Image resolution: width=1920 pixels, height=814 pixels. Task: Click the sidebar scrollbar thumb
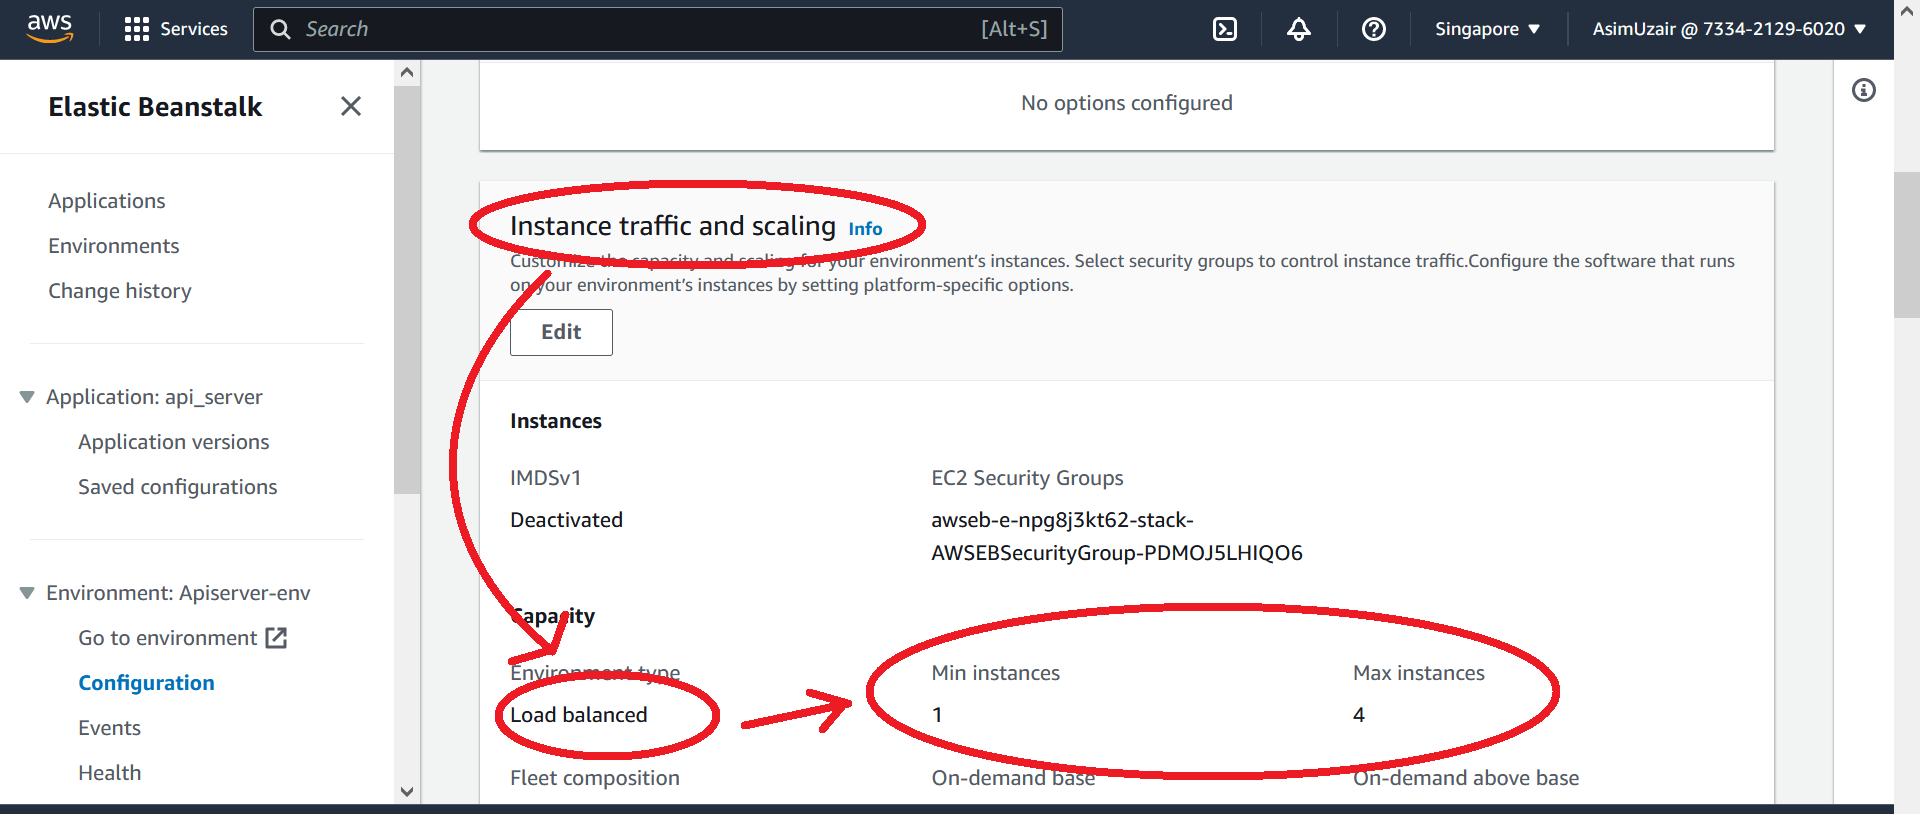[x=406, y=290]
